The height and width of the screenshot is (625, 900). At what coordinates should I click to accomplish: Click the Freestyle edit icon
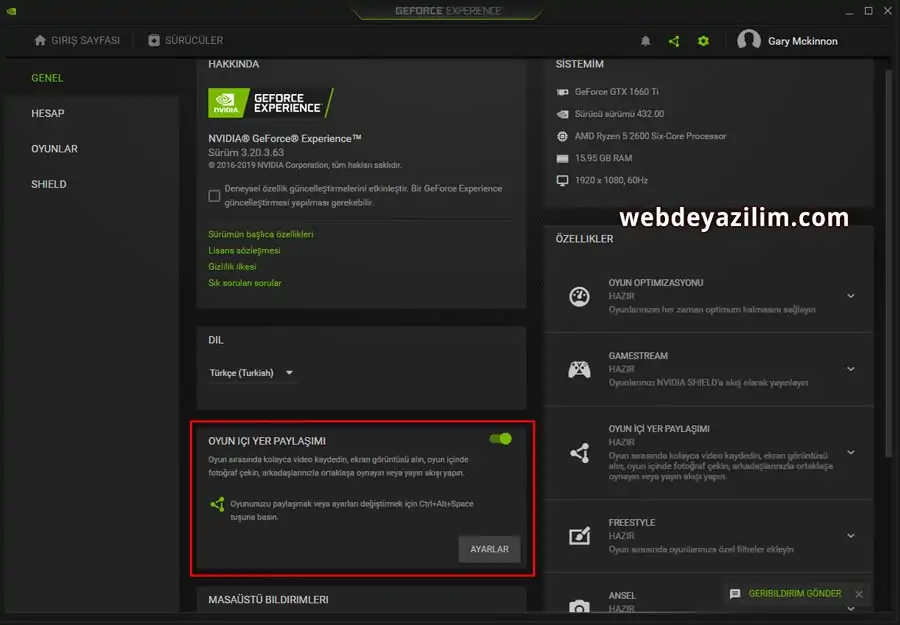click(x=579, y=535)
